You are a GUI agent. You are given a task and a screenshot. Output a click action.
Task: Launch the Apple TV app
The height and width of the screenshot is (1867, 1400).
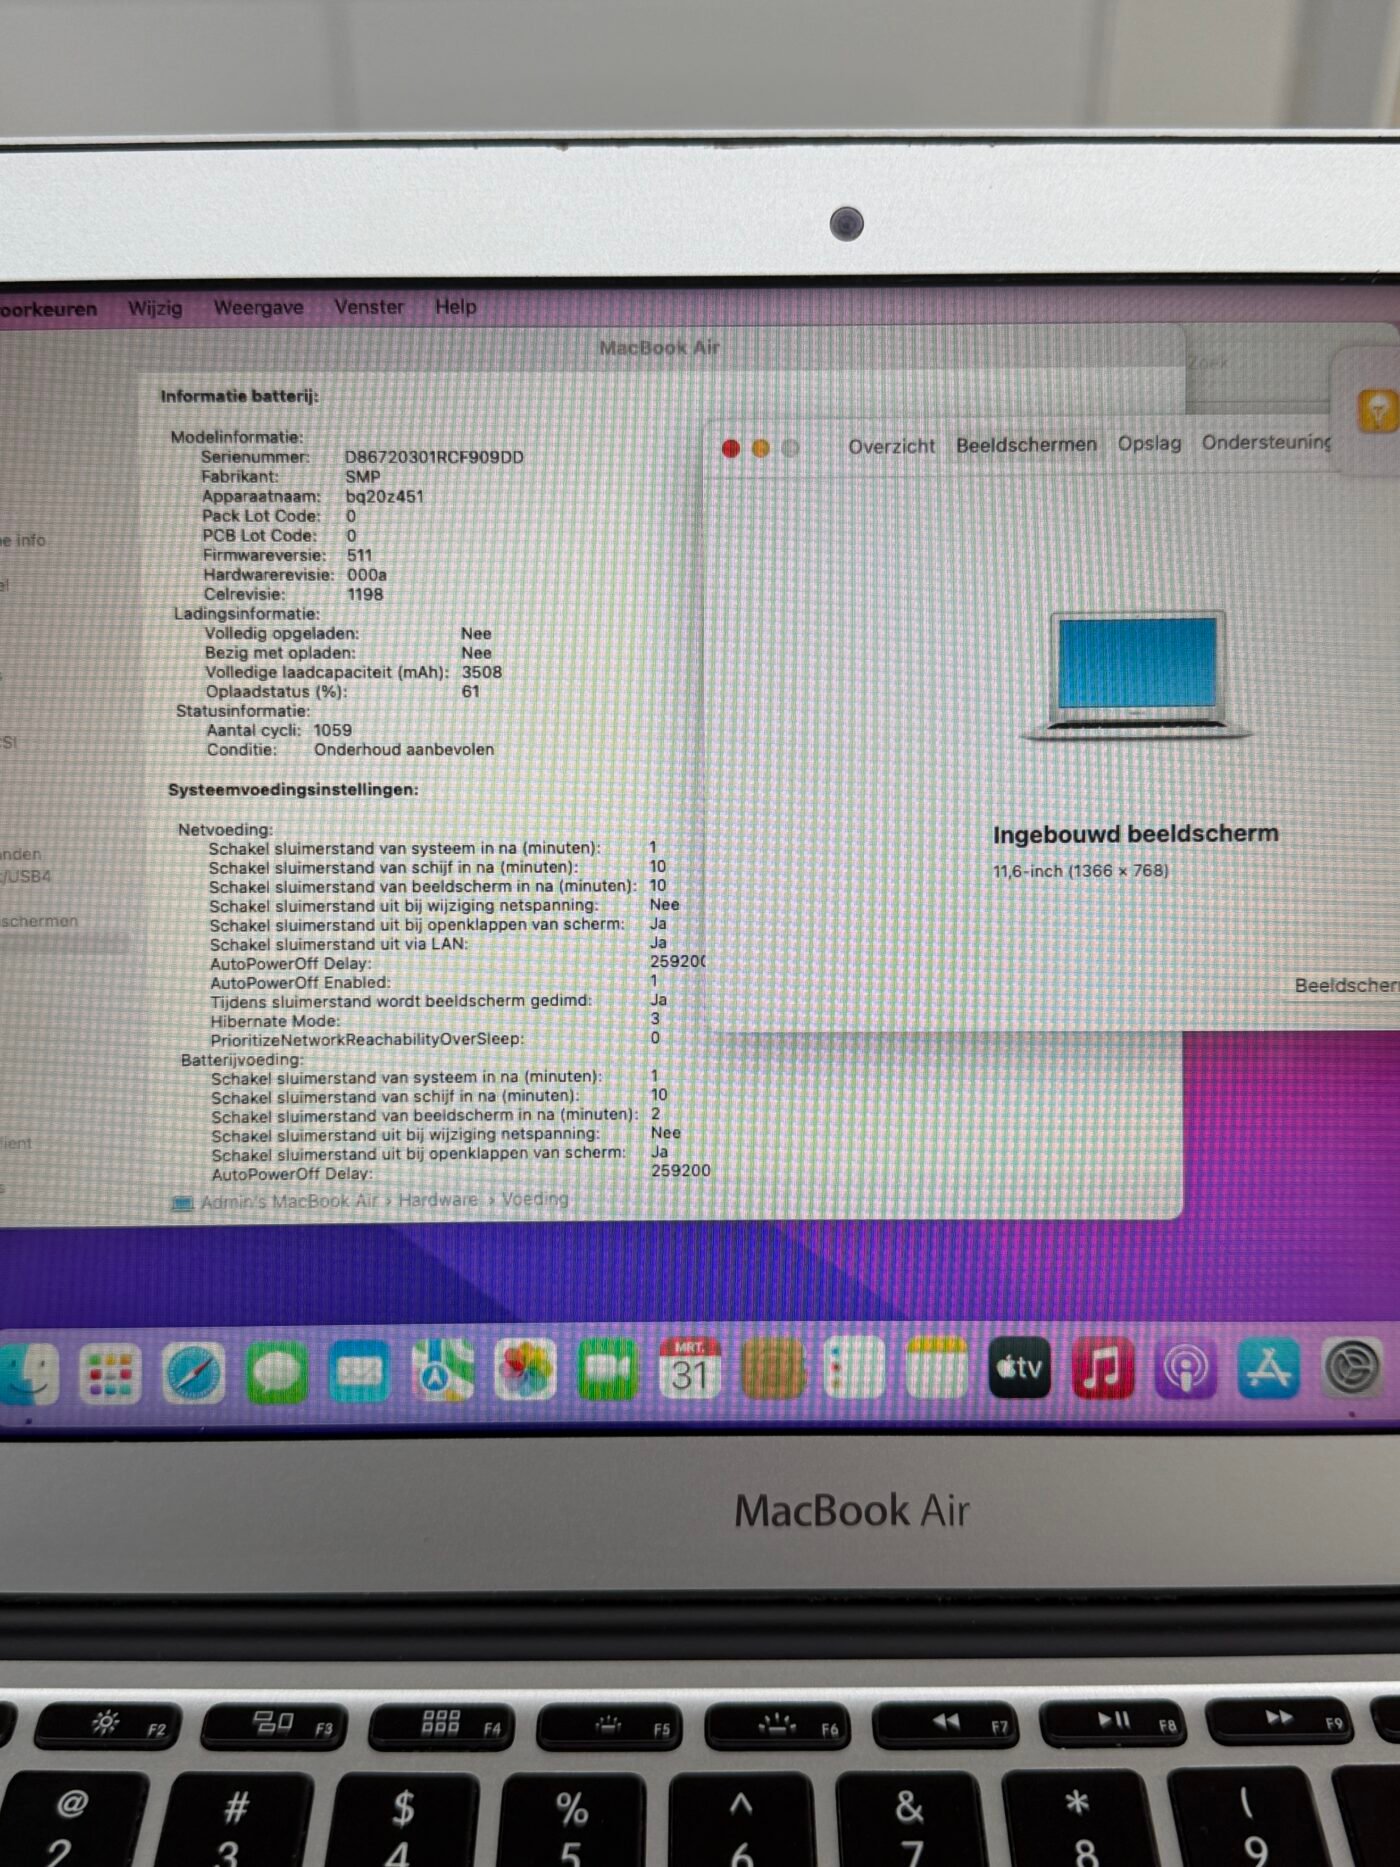(x=1019, y=1367)
